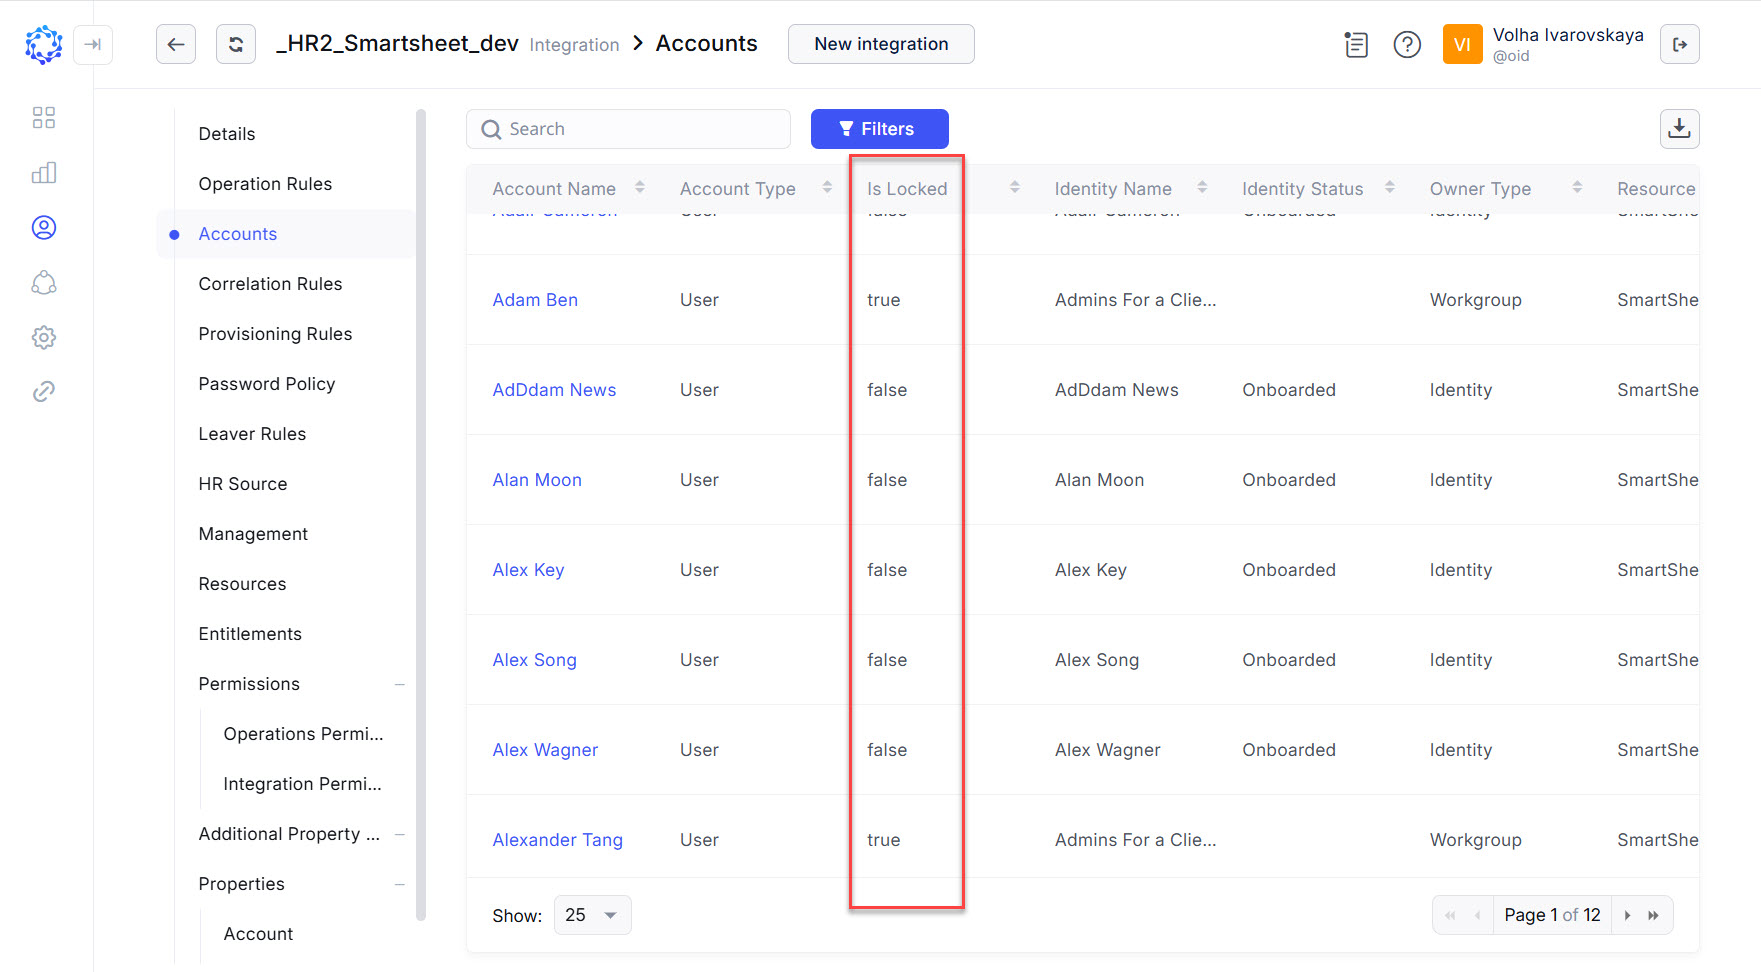
Task: Collapse the Permissions section
Action: (x=401, y=684)
